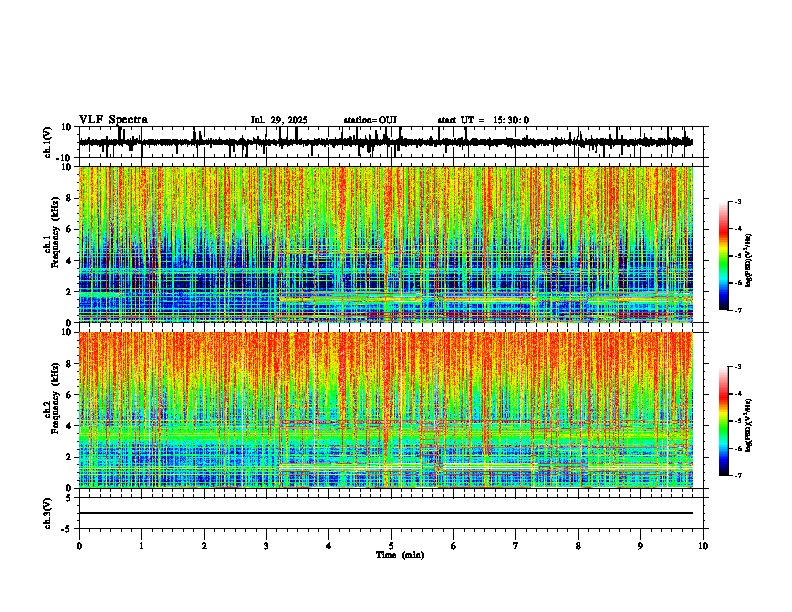Click inside the ch.2 spectrogram panel
792x612 pixels.
tap(386, 410)
